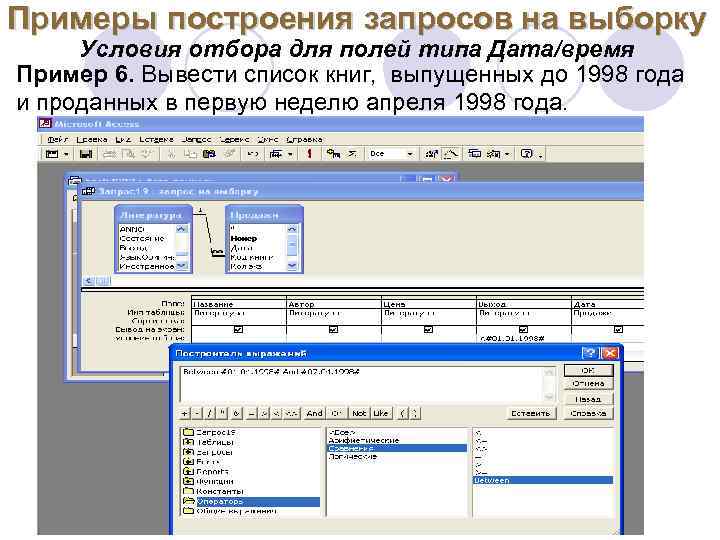Insert the plus operator button
This screenshot has width=720, height=540.
coord(185,413)
